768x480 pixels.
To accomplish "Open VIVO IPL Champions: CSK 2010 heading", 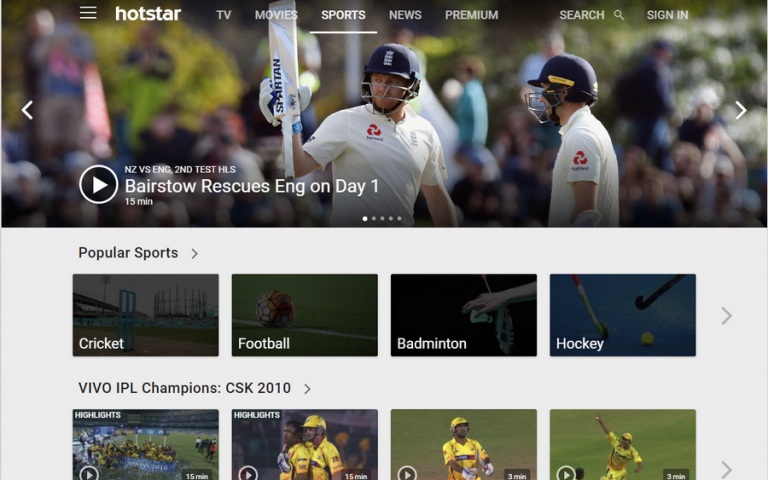I will pos(185,388).
